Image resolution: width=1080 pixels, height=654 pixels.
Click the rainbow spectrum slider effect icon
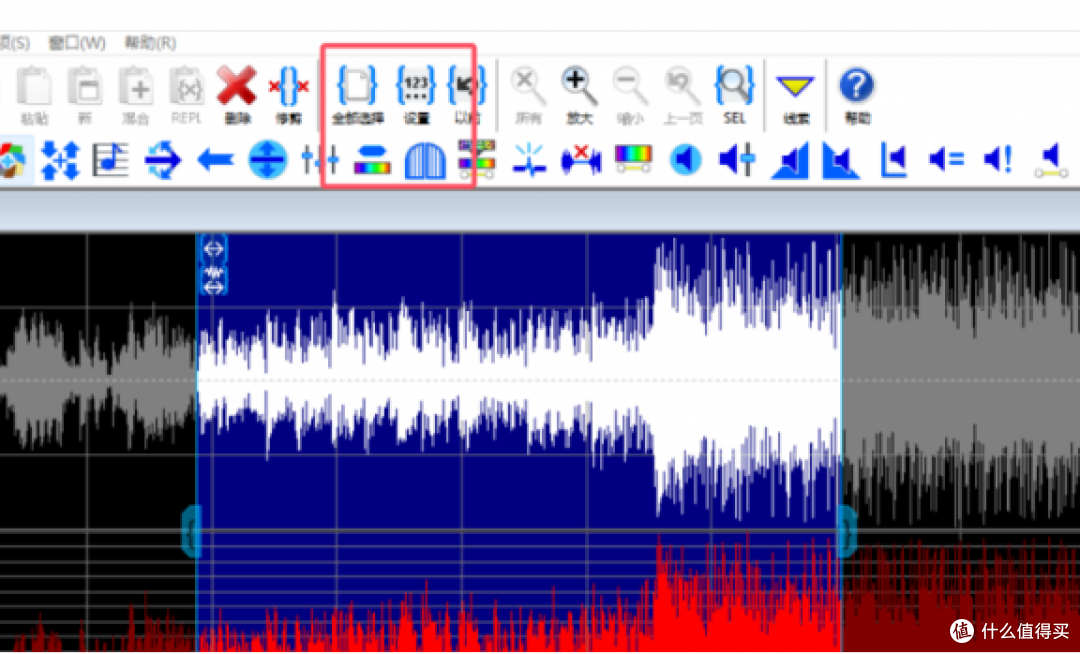(x=633, y=160)
